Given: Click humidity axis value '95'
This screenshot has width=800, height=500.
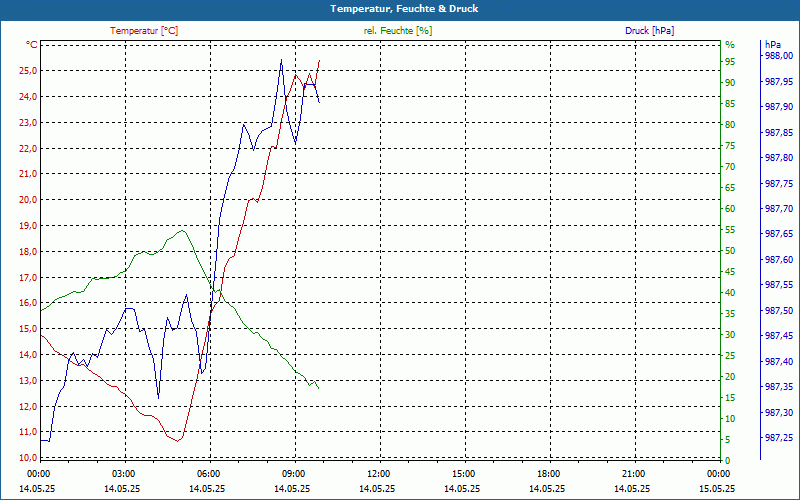Looking at the screenshot, I should (x=730, y=62).
